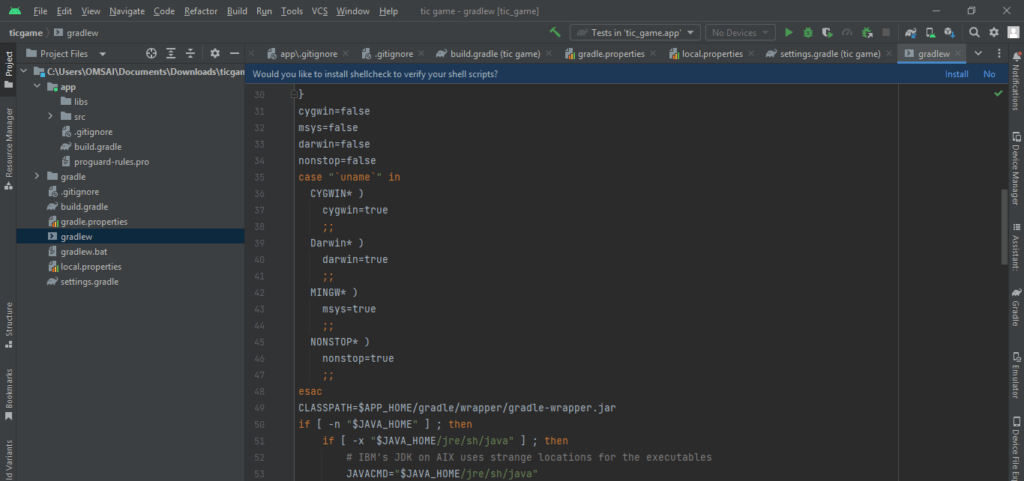Select opened file crosshair icon in Project panel
This screenshot has height=481, width=1024.
[x=151, y=53]
